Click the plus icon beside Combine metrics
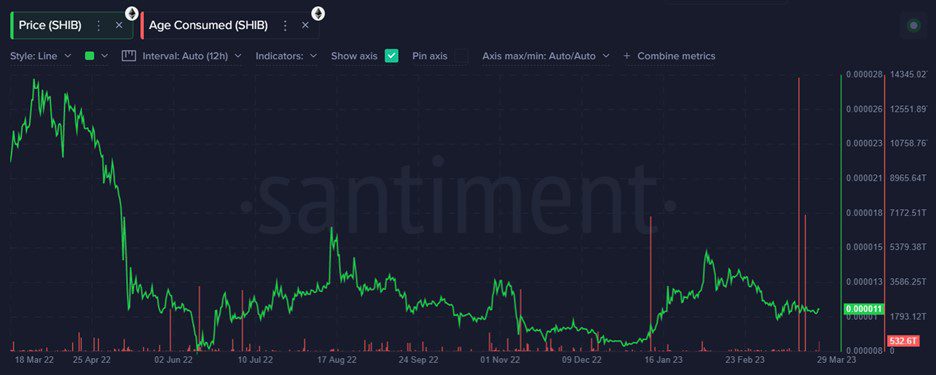The height and width of the screenshot is (375, 936). point(627,56)
